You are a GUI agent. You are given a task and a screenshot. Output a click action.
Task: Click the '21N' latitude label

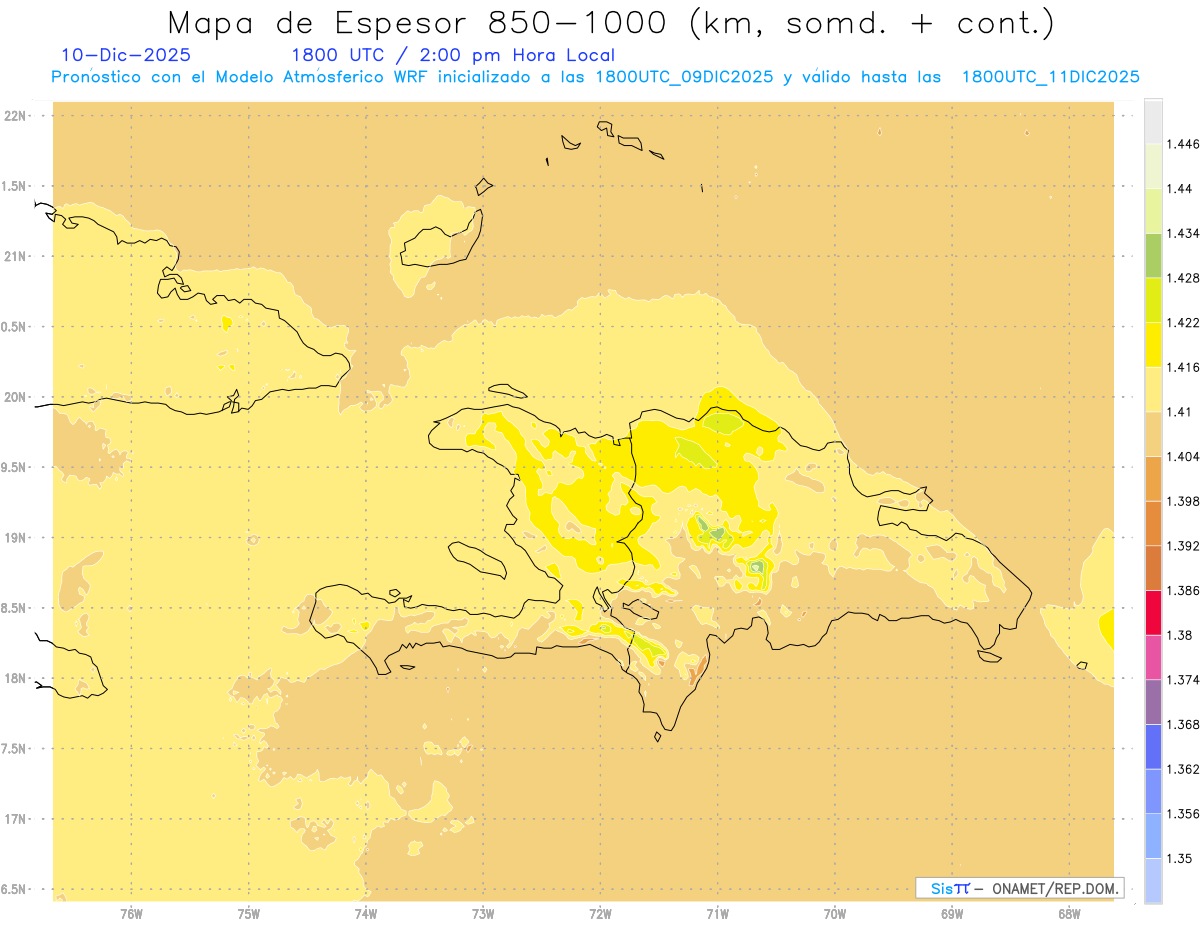coord(16,256)
